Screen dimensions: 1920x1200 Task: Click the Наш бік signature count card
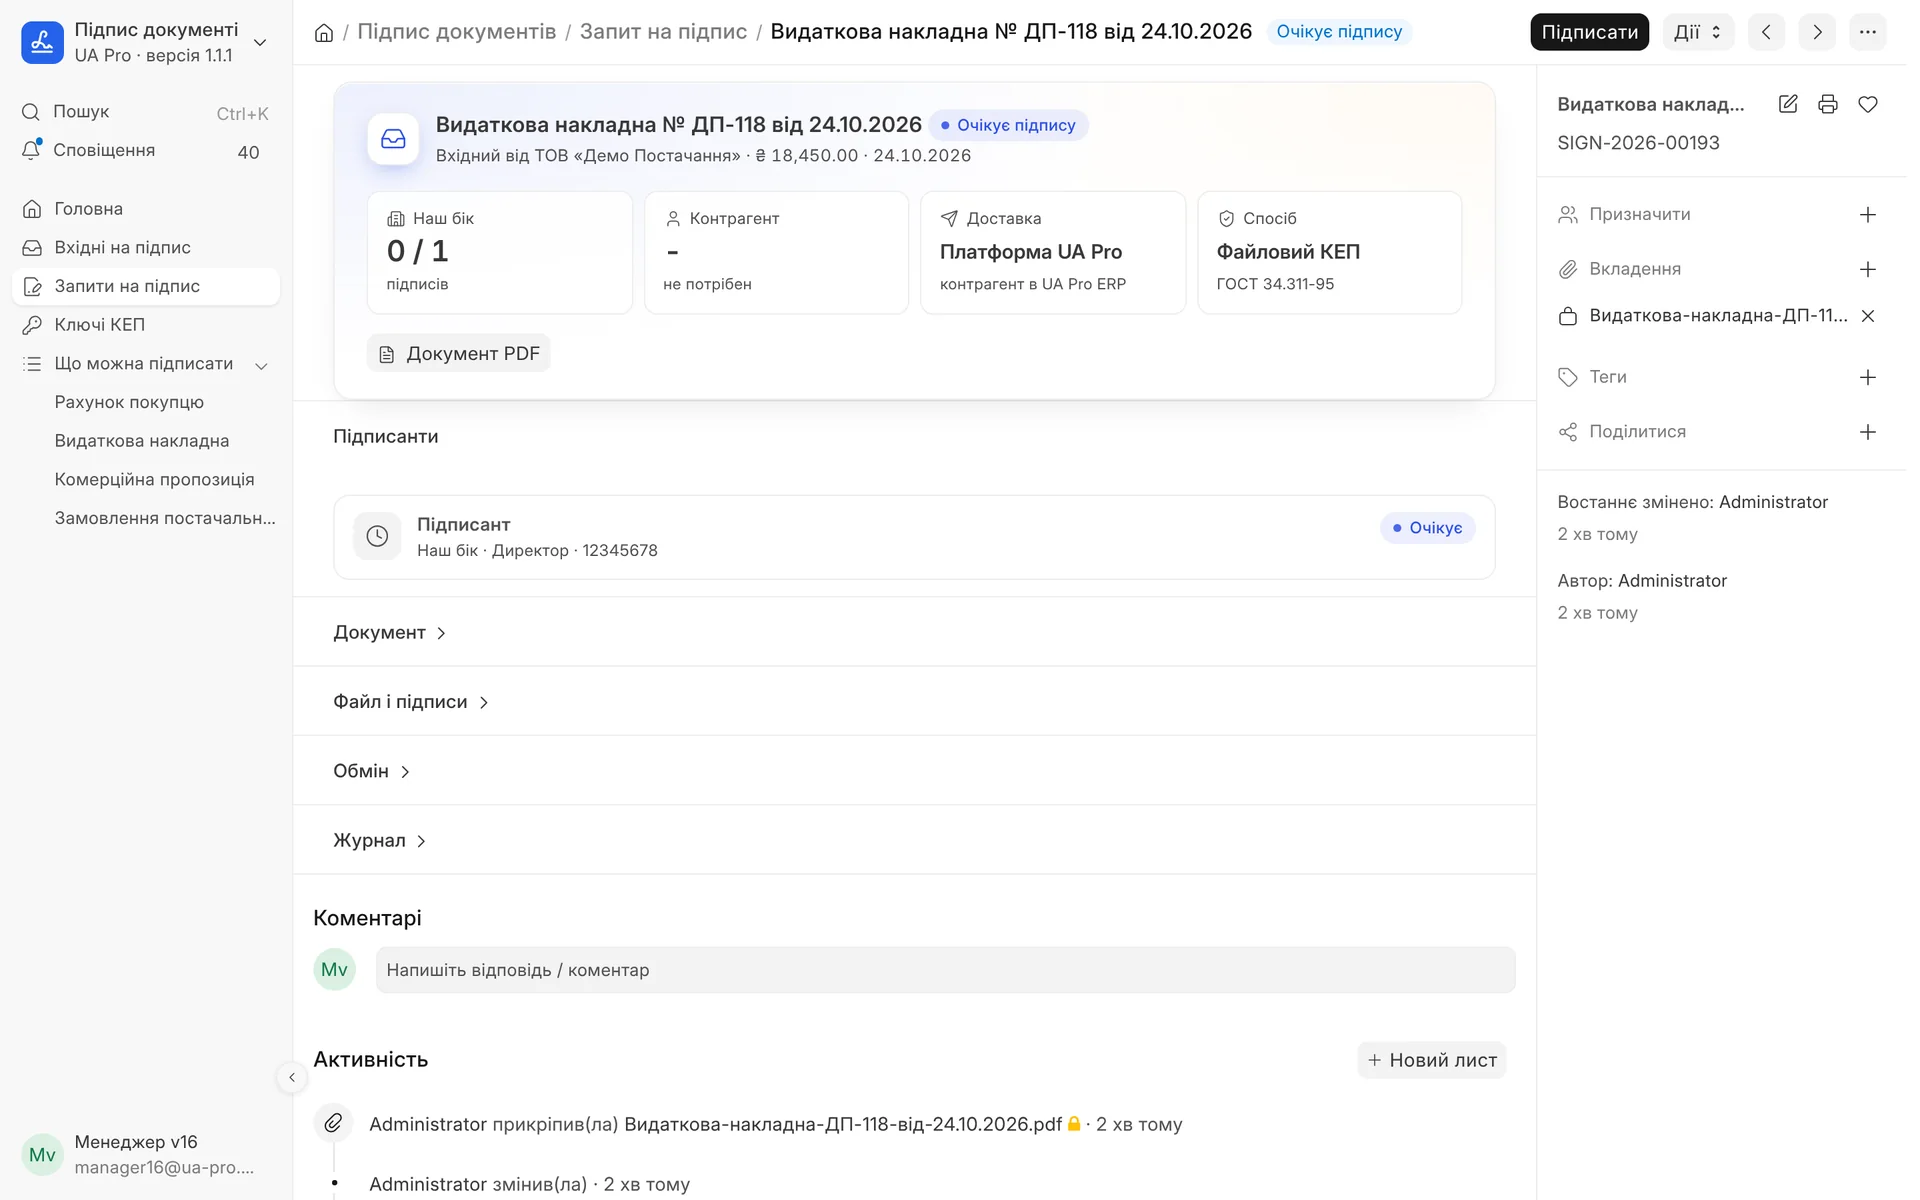[500, 253]
